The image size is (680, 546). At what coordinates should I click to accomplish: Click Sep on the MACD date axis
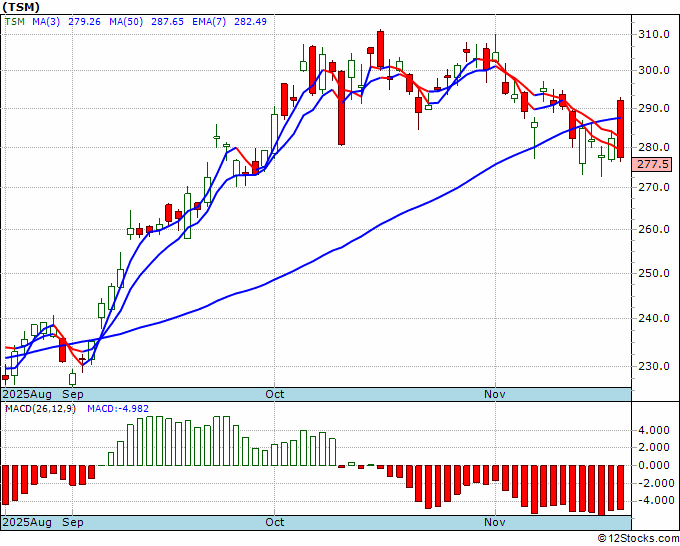point(72,522)
